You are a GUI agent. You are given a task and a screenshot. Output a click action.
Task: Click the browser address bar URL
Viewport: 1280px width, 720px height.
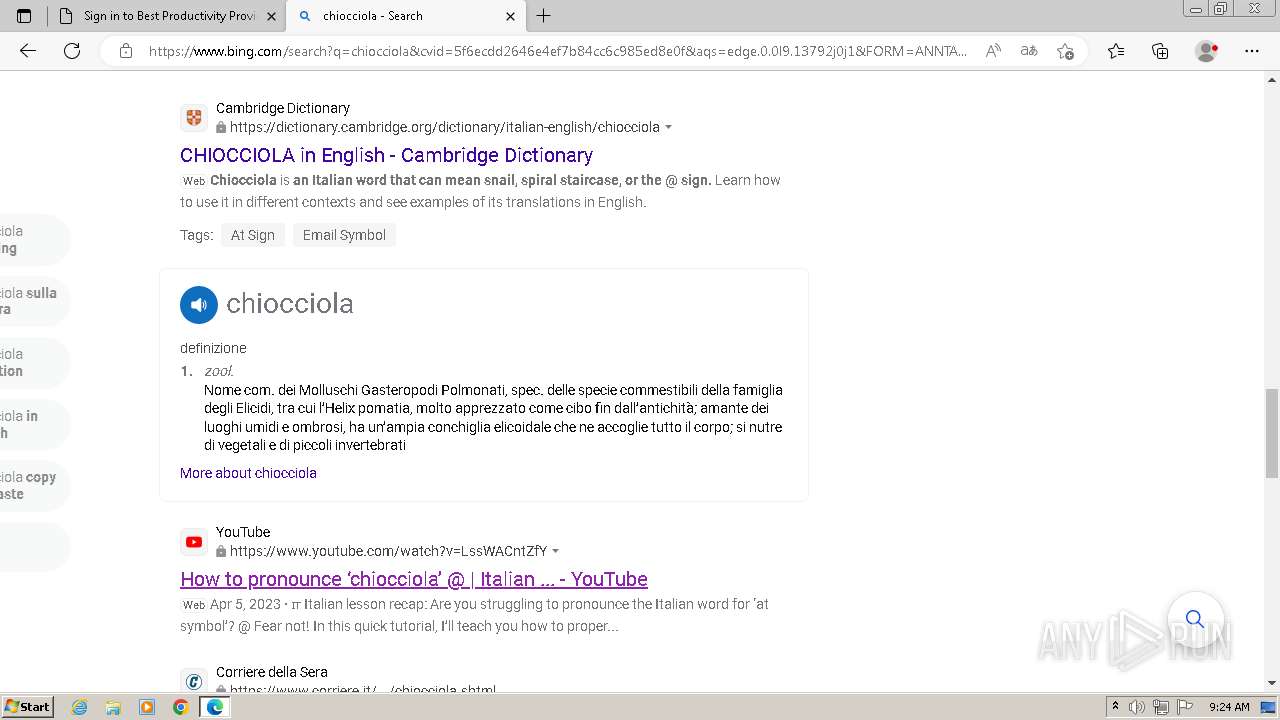tap(558, 51)
